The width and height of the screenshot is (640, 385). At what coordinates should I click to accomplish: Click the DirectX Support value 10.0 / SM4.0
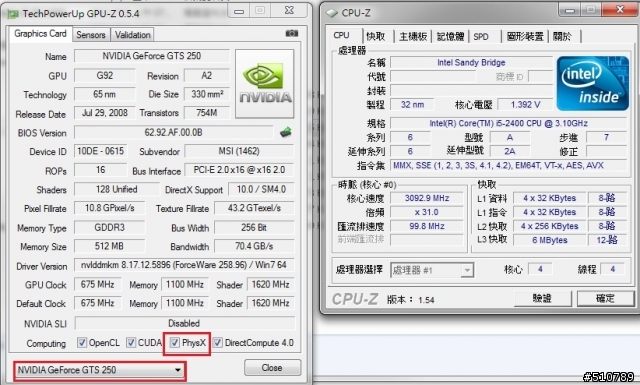point(261,189)
